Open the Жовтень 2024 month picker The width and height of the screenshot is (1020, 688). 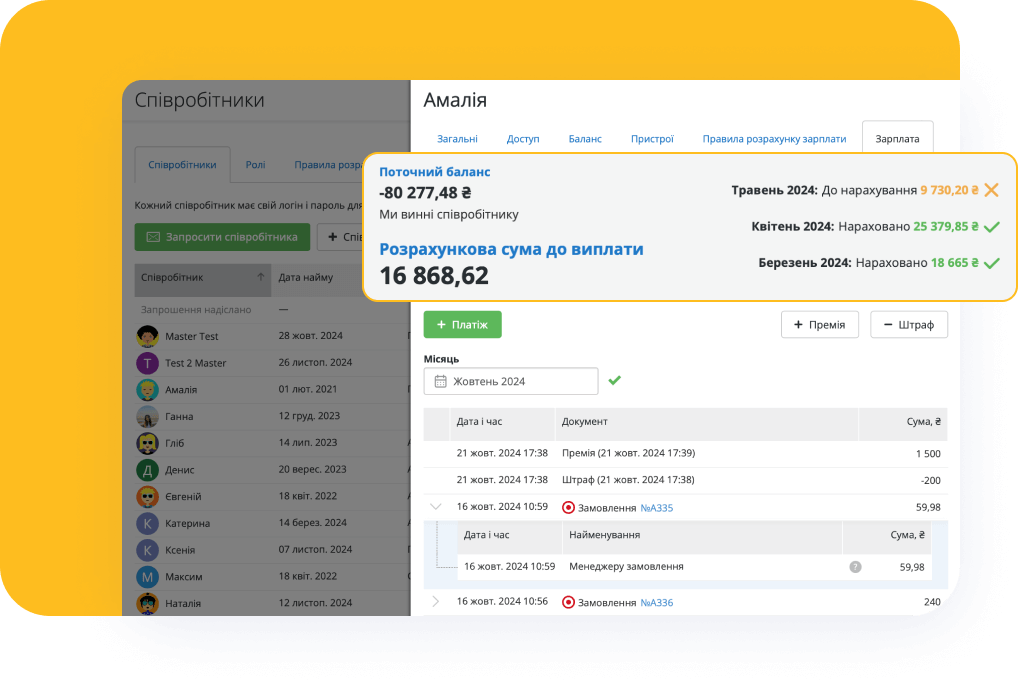(x=511, y=381)
